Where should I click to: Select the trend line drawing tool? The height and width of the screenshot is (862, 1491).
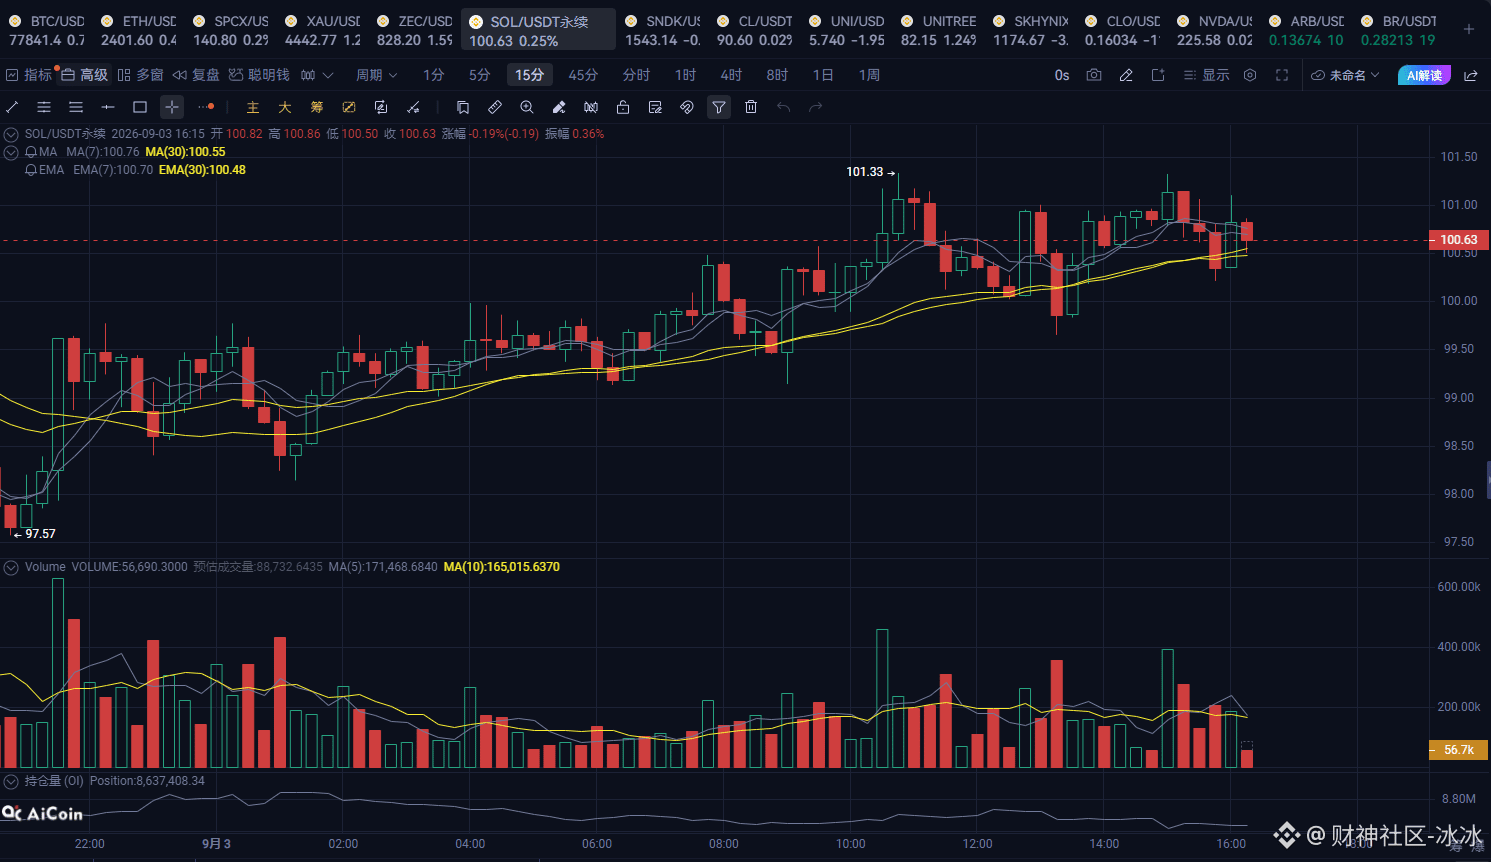pos(12,107)
